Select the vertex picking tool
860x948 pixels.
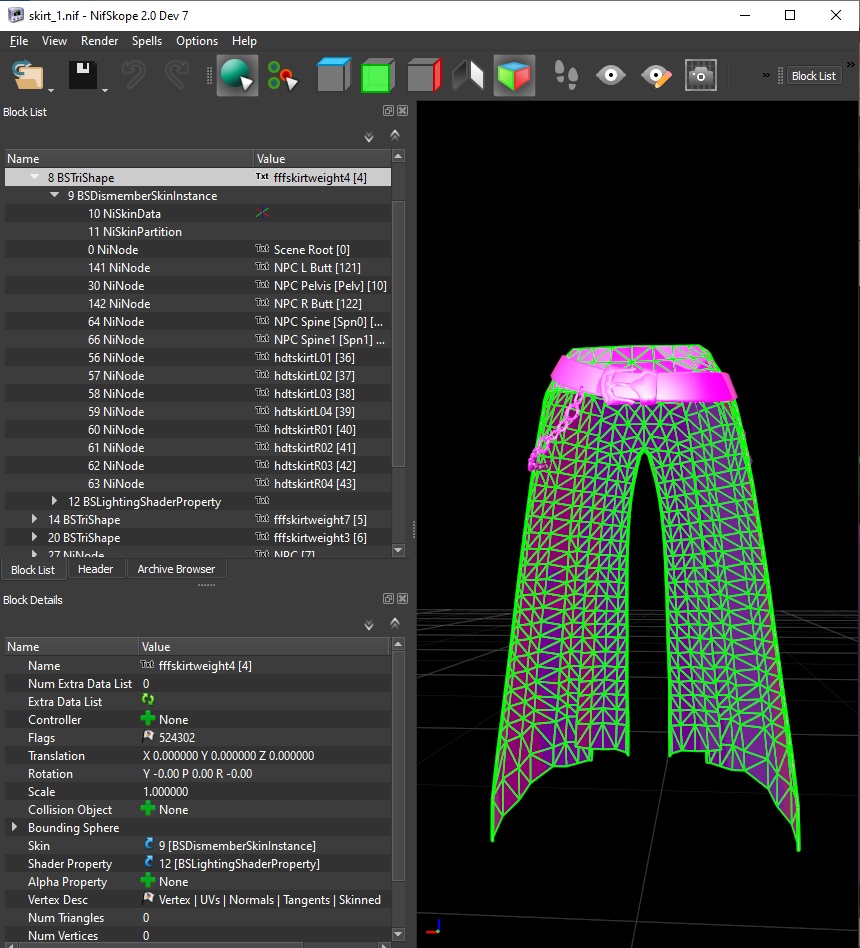(283, 76)
